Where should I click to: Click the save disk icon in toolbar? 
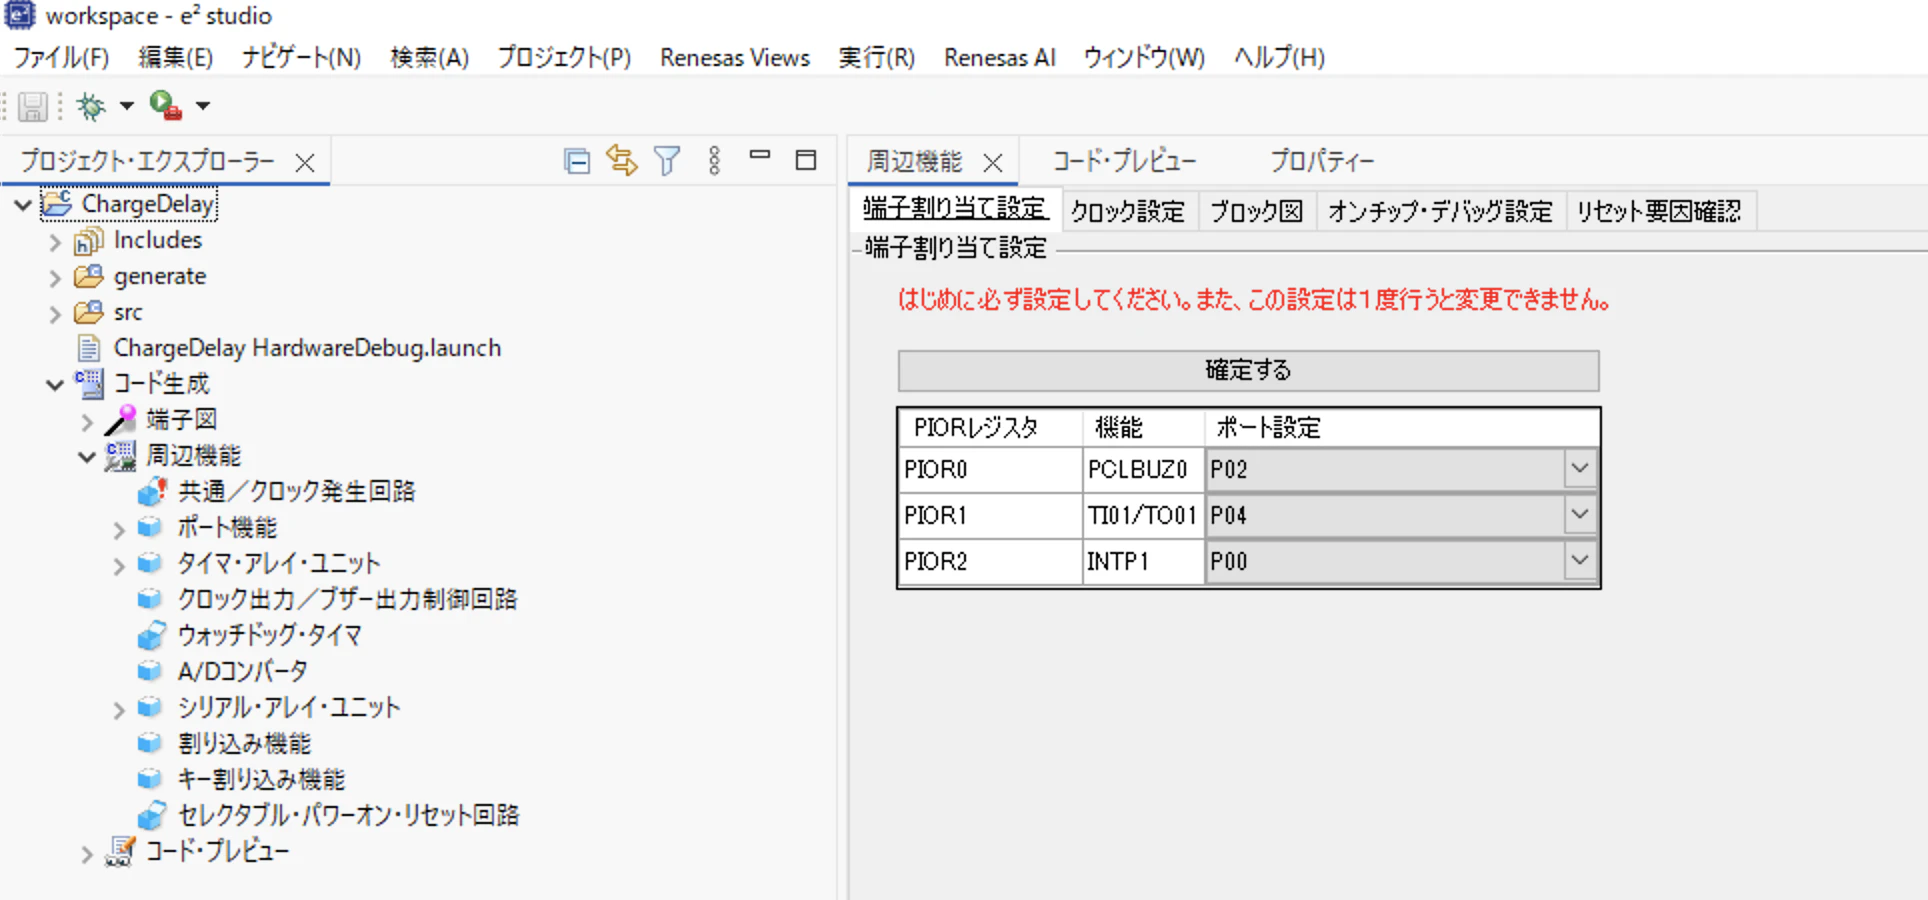point(33,106)
